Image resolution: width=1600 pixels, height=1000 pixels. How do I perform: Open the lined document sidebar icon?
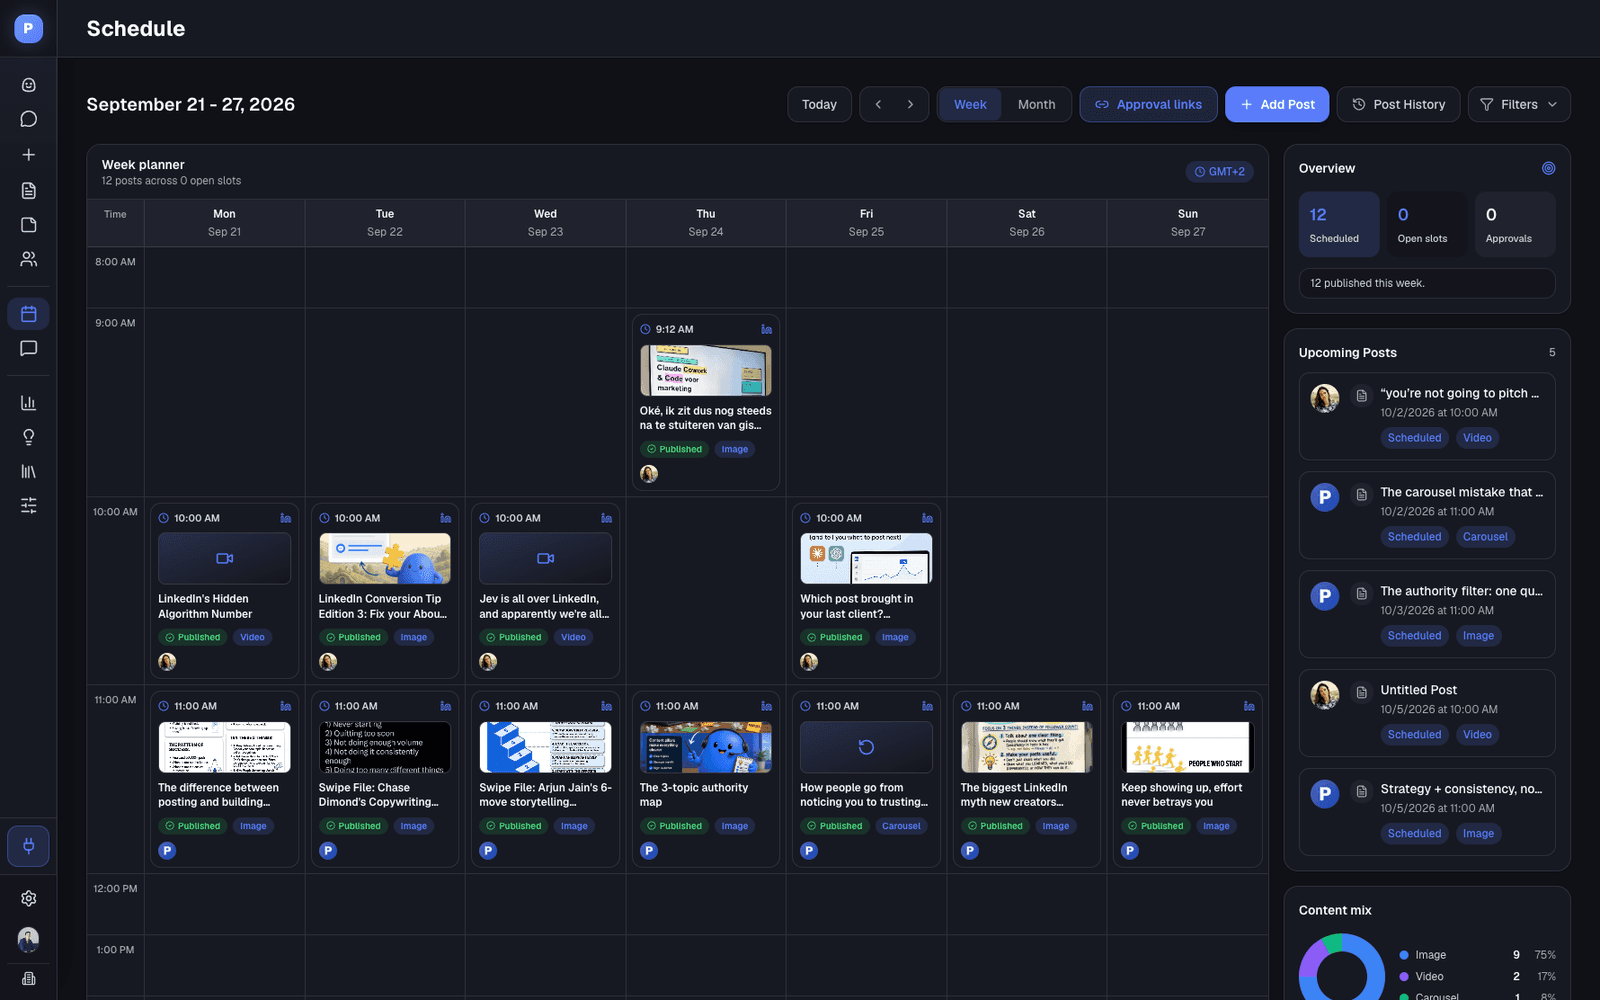click(29, 190)
